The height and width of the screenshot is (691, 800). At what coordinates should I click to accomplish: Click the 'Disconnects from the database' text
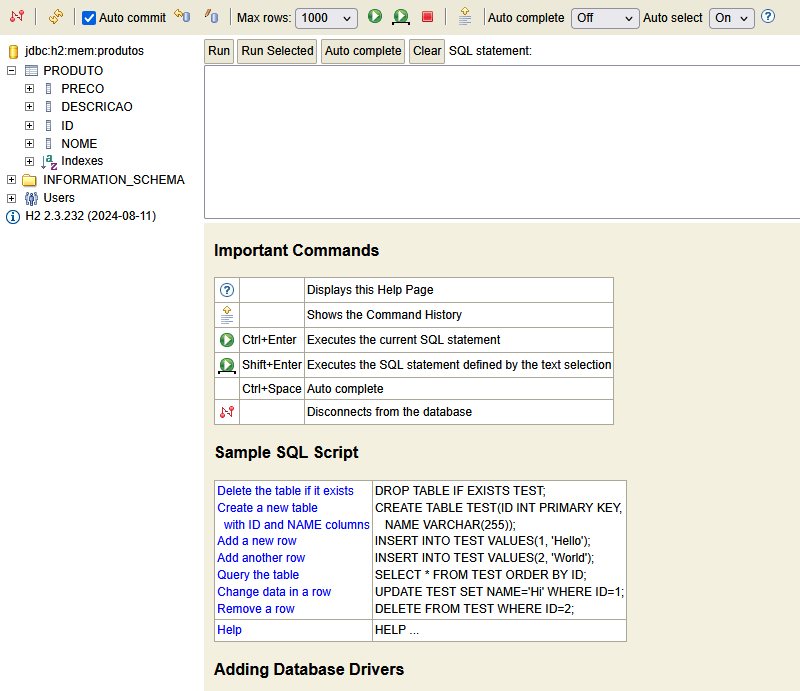pos(389,412)
